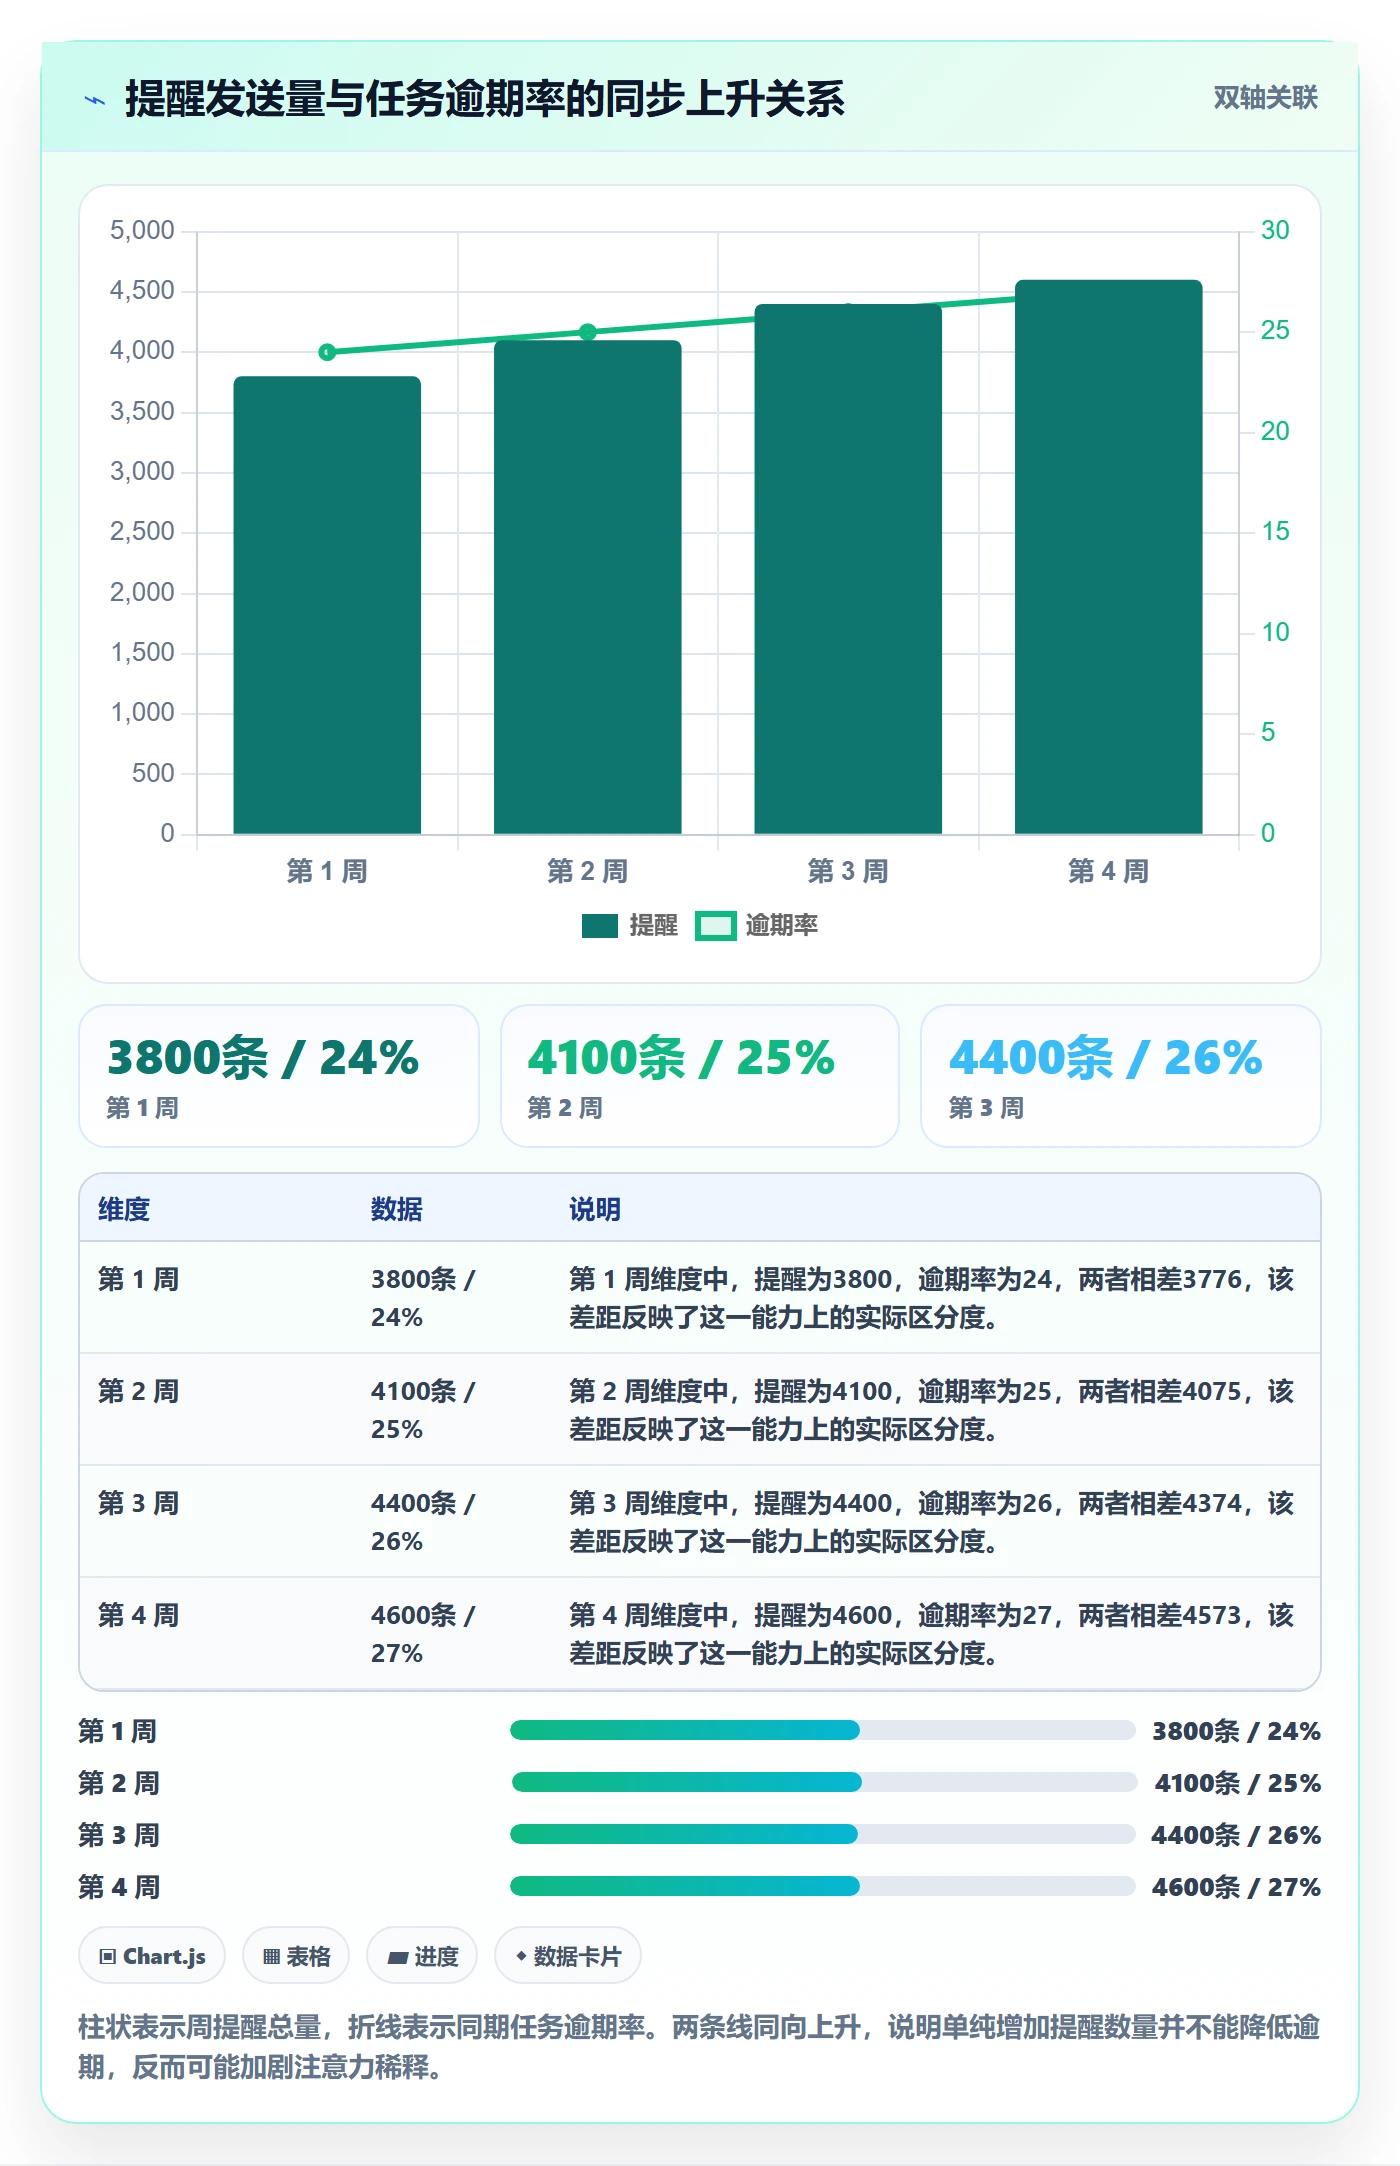Click the 第 1 周 overdue-rate line point

[x=327, y=352]
